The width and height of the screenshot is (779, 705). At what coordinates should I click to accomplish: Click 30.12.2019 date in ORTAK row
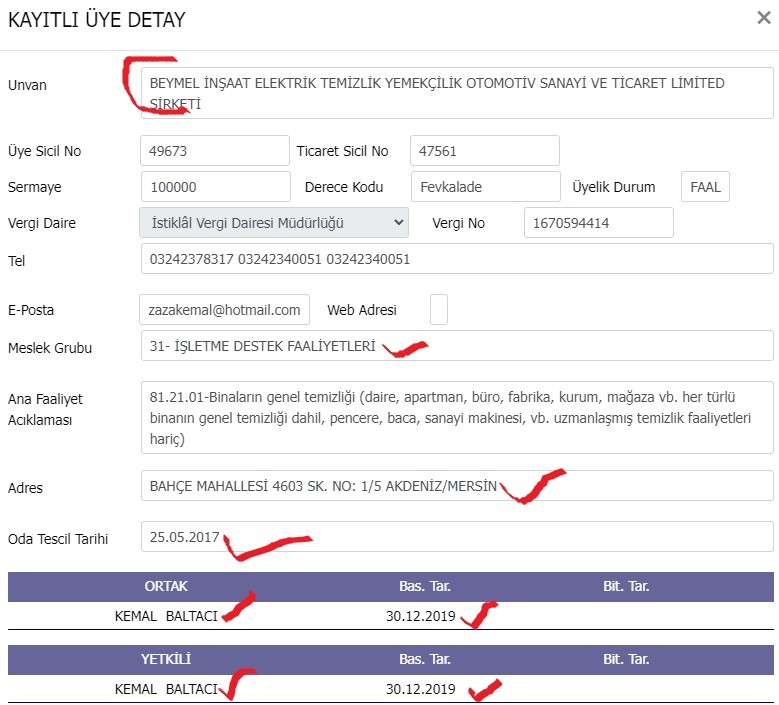(x=420, y=616)
